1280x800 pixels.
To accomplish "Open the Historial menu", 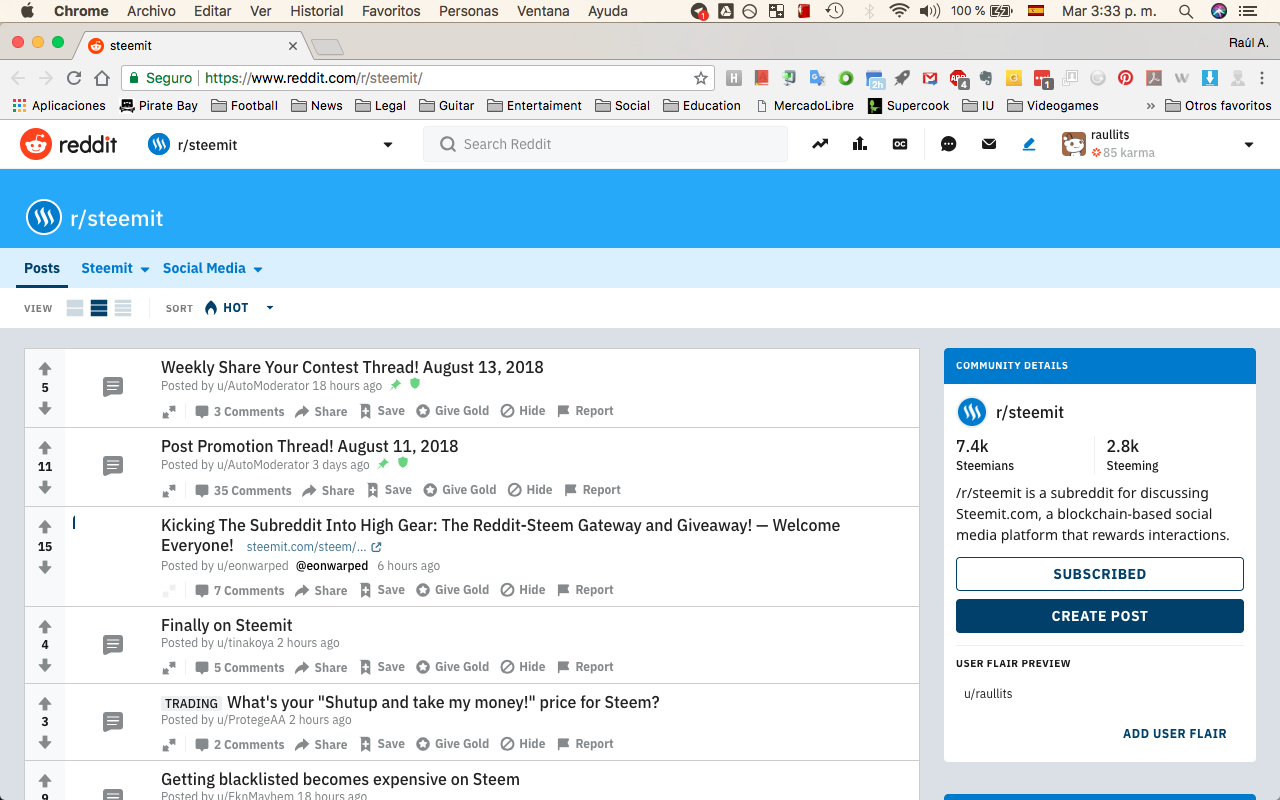I will [317, 11].
